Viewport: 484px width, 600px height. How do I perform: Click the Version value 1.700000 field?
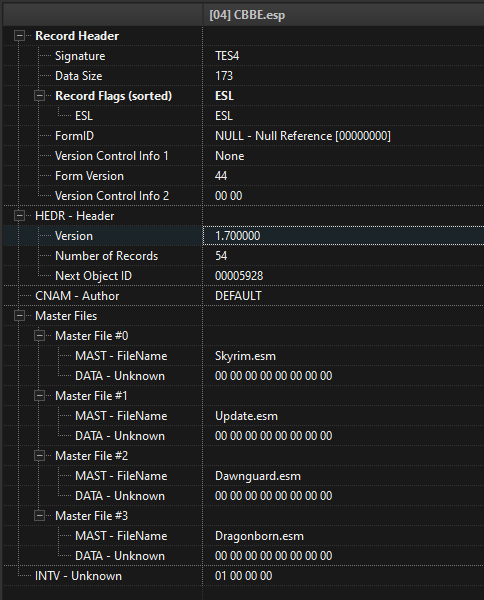point(344,236)
